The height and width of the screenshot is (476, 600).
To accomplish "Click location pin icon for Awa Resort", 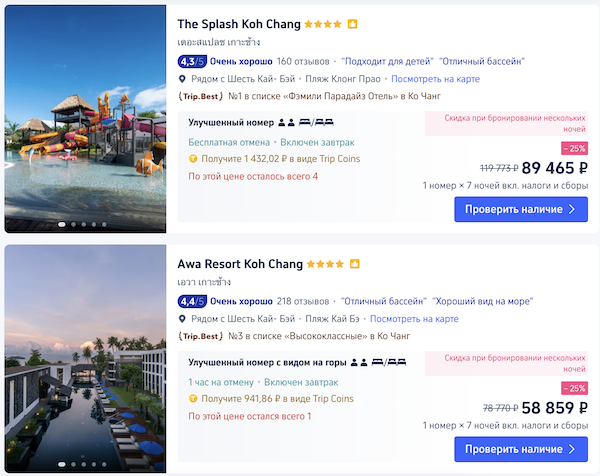I will [x=182, y=319].
